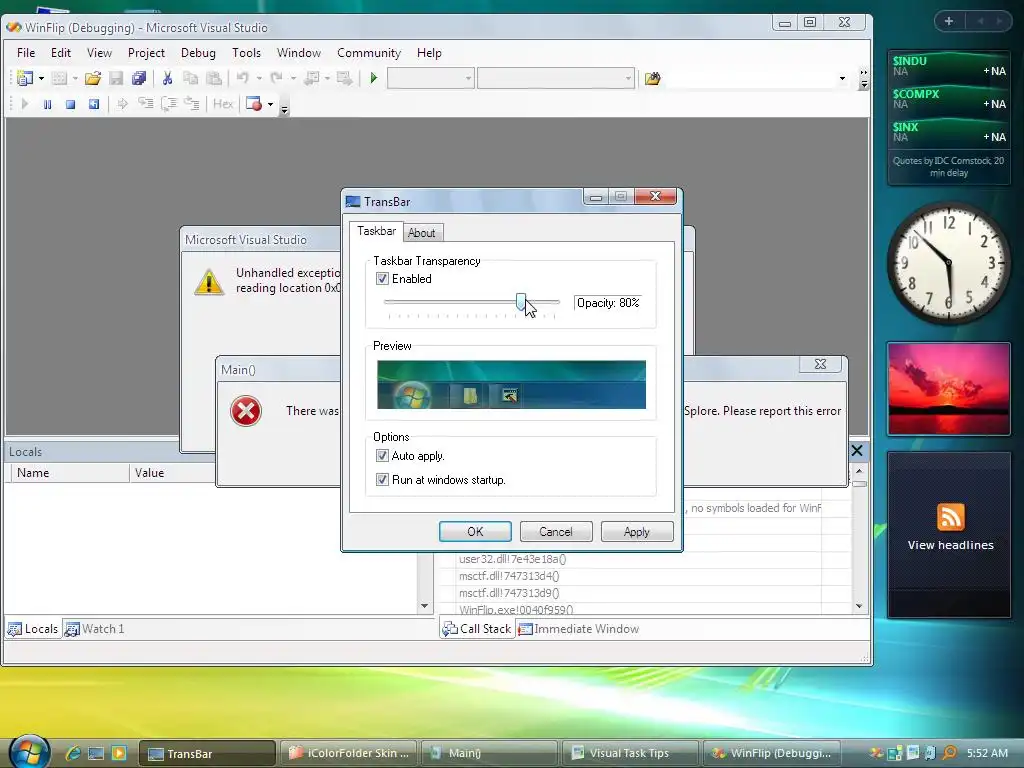This screenshot has width=1024, height=768.
Task: Open the Windows Start orb
Action: point(30,751)
